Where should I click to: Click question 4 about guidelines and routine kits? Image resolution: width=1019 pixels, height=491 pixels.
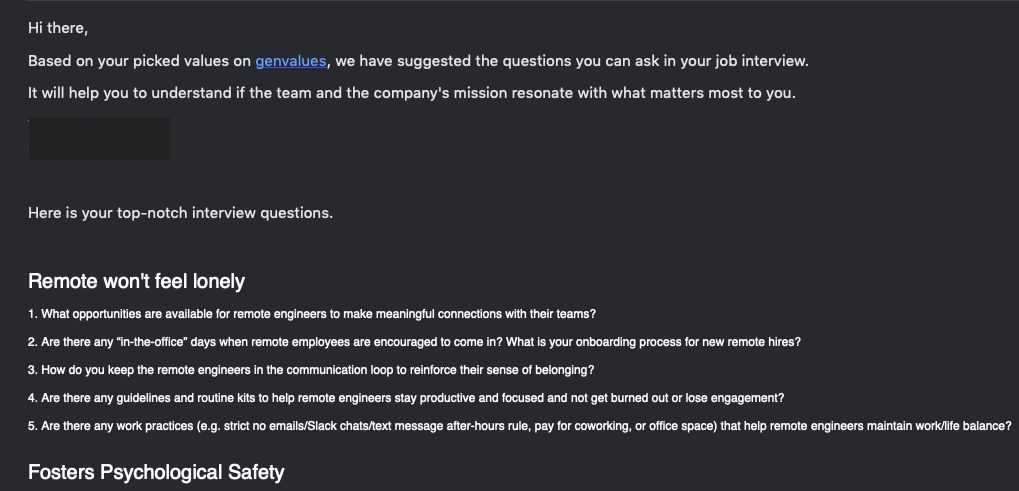pyautogui.click(x=406, y=398)
